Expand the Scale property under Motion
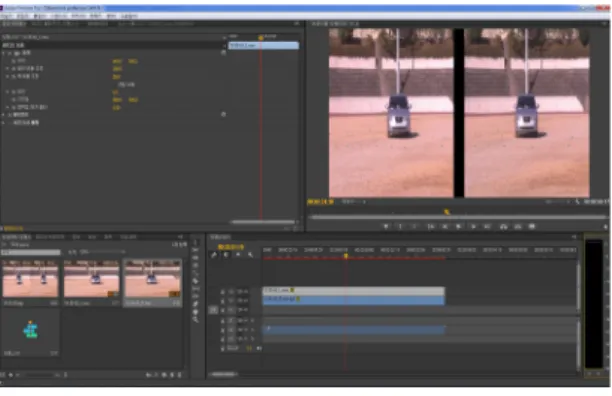The width and height of the screenshot is (612, 396). point(7,69)
